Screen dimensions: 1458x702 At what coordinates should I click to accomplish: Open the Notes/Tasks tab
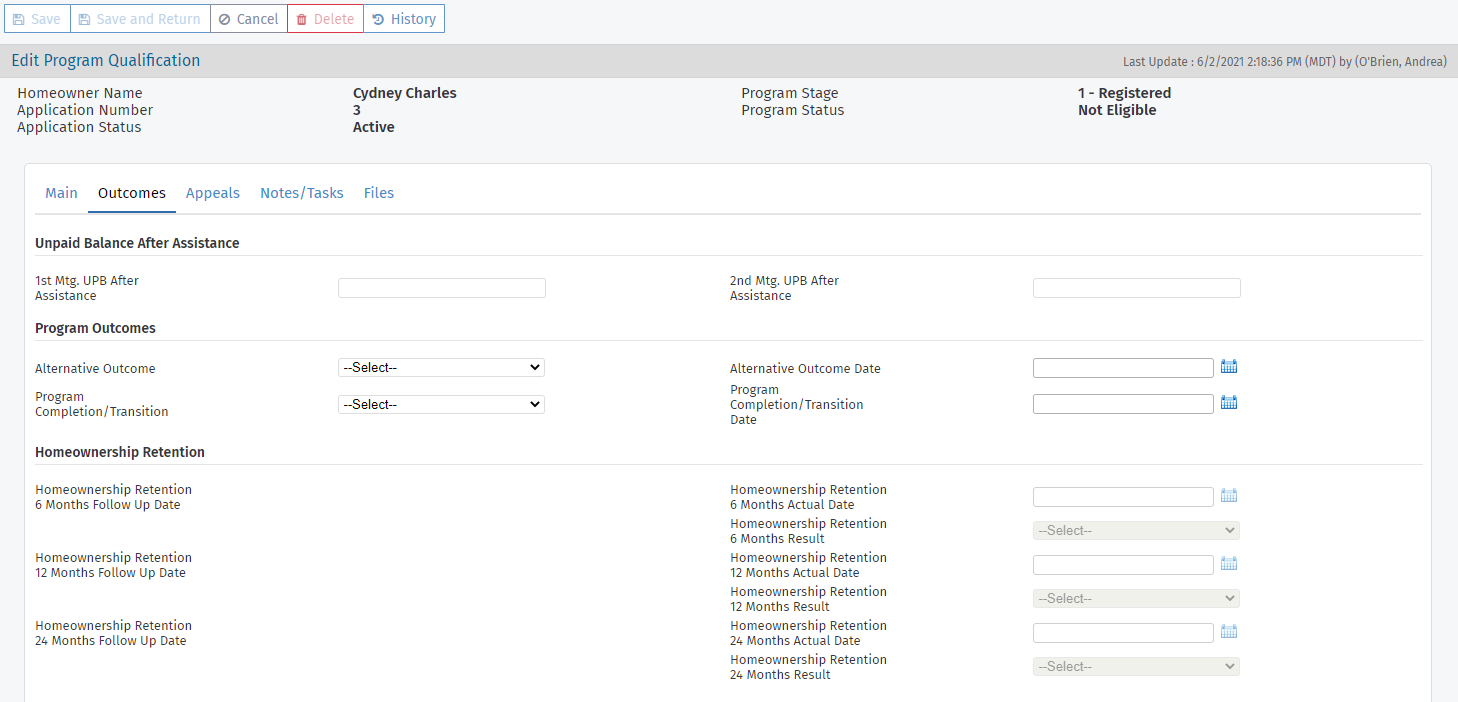(302, 193)
